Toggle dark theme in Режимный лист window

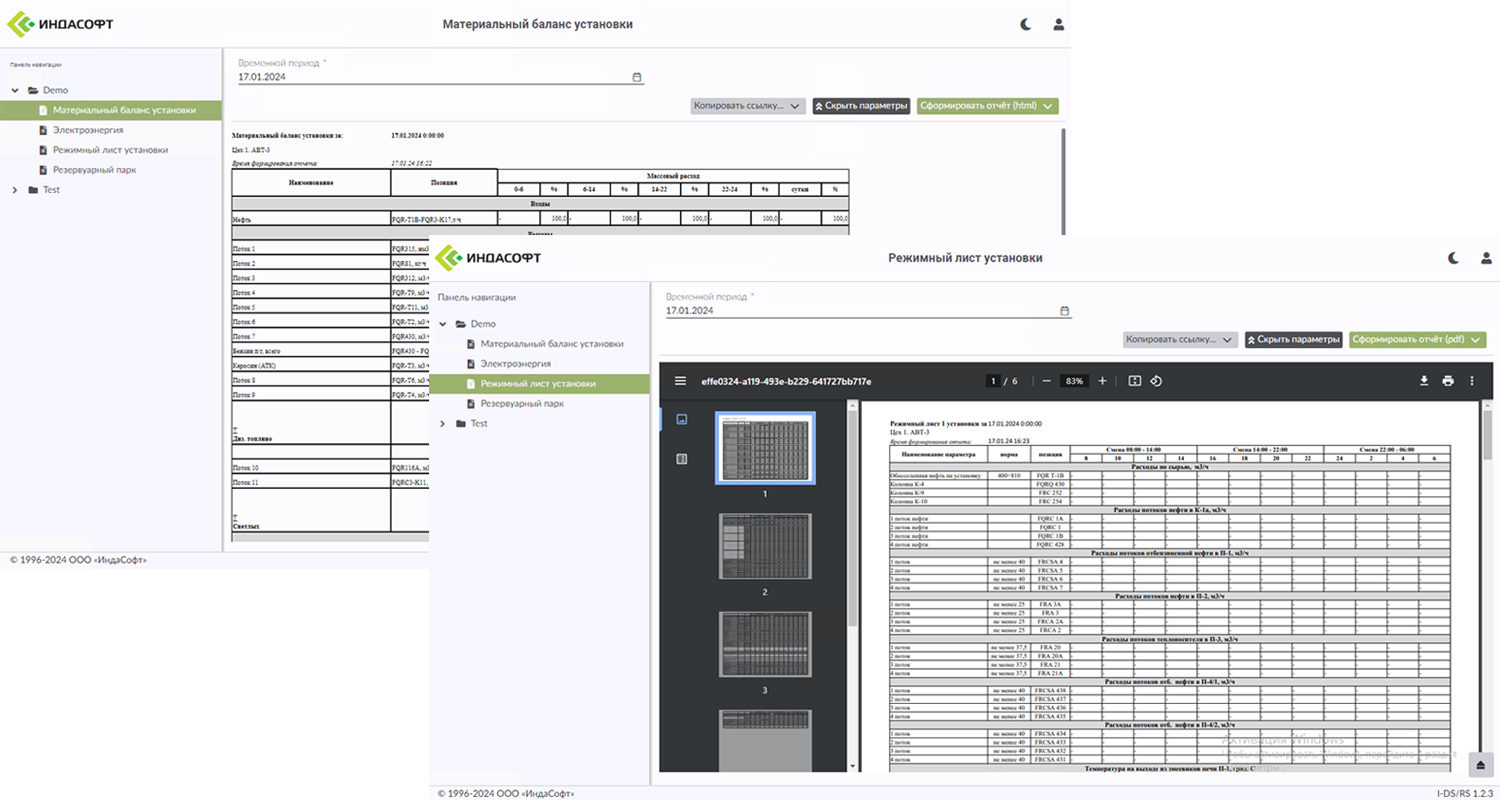(x=1453, y=258)
